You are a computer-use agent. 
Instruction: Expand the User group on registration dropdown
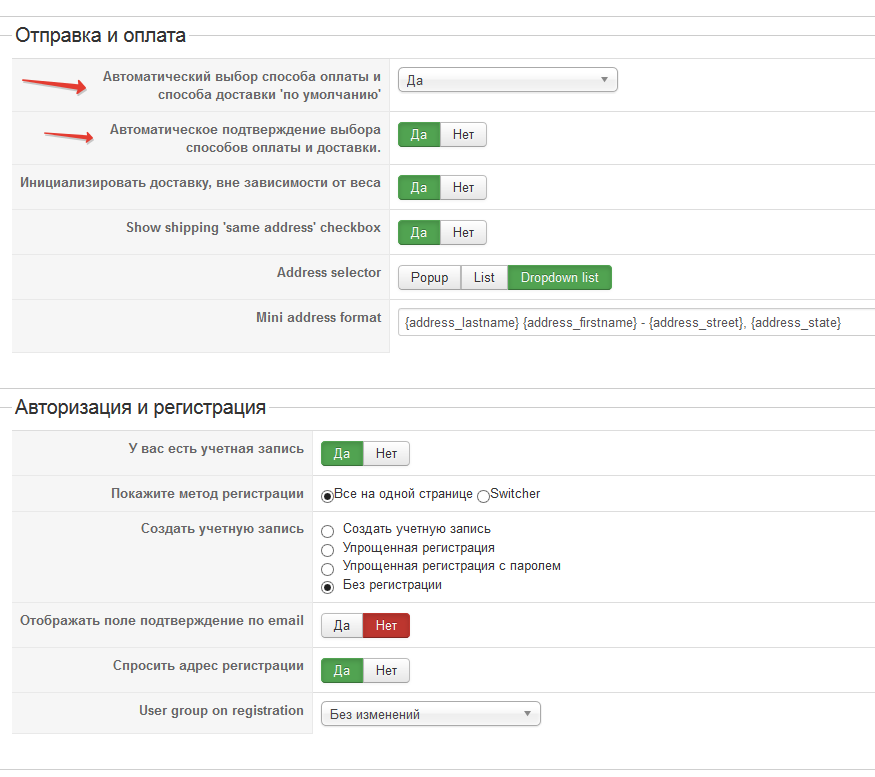click(x=430, y=714)
